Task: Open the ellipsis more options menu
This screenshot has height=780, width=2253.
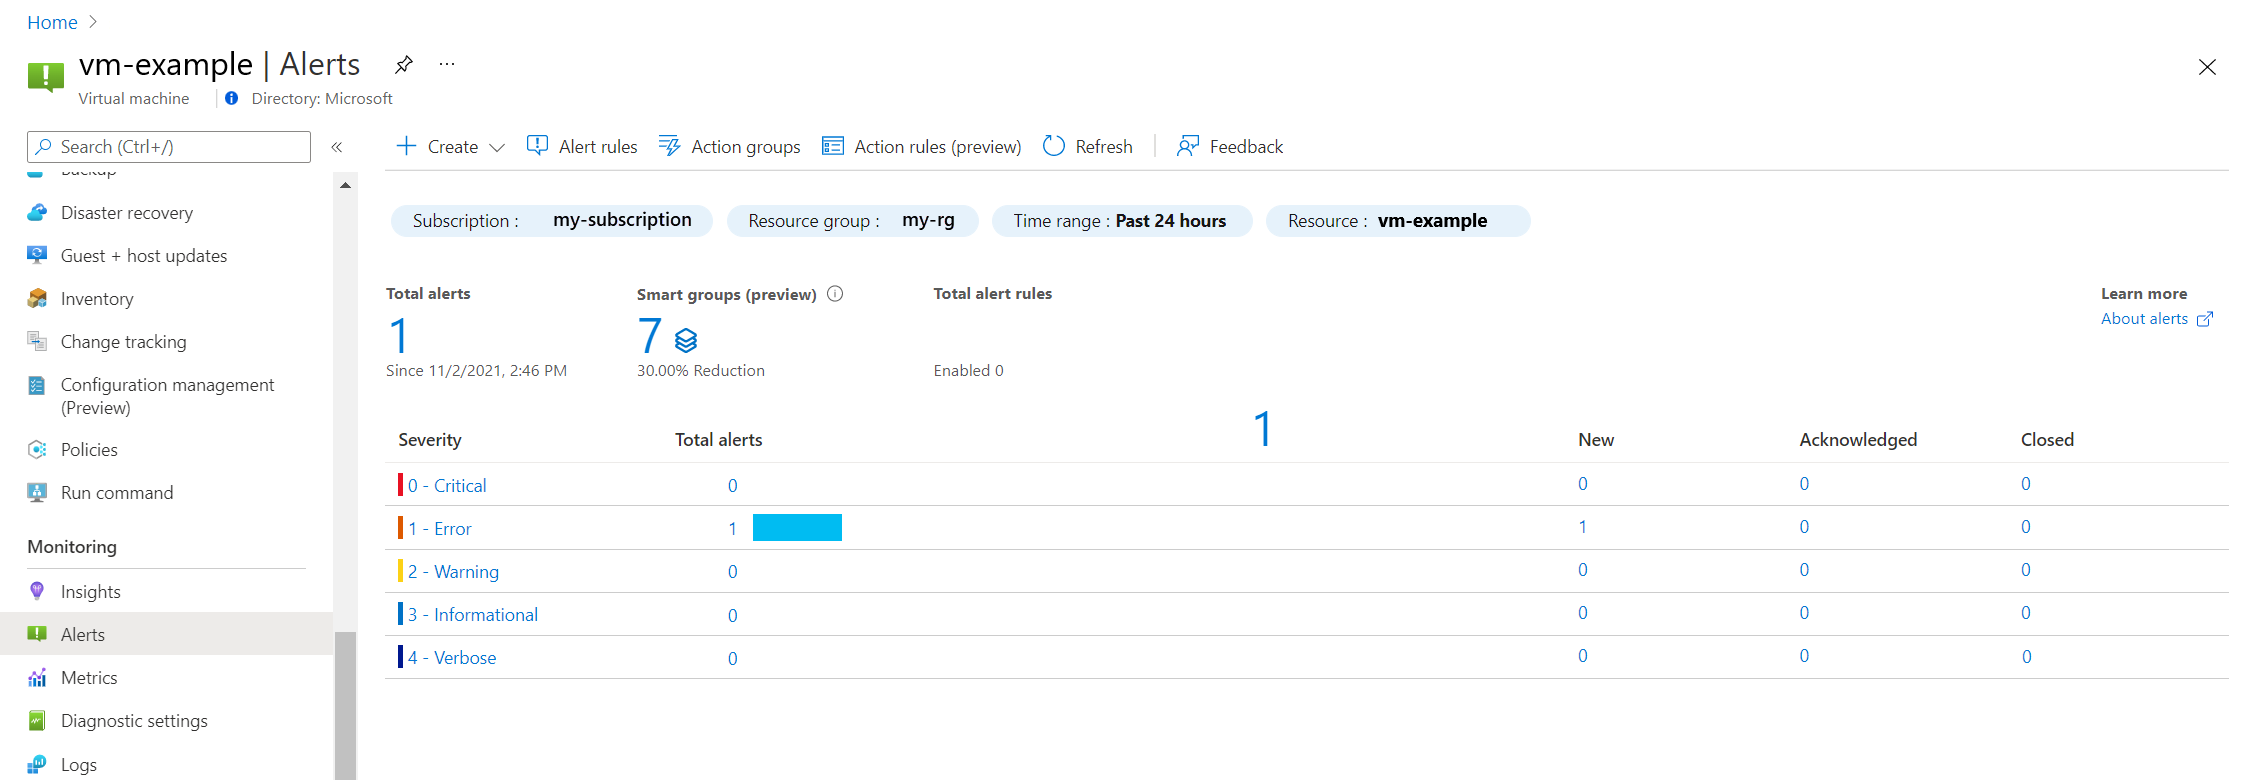Action: coord(447,64)
